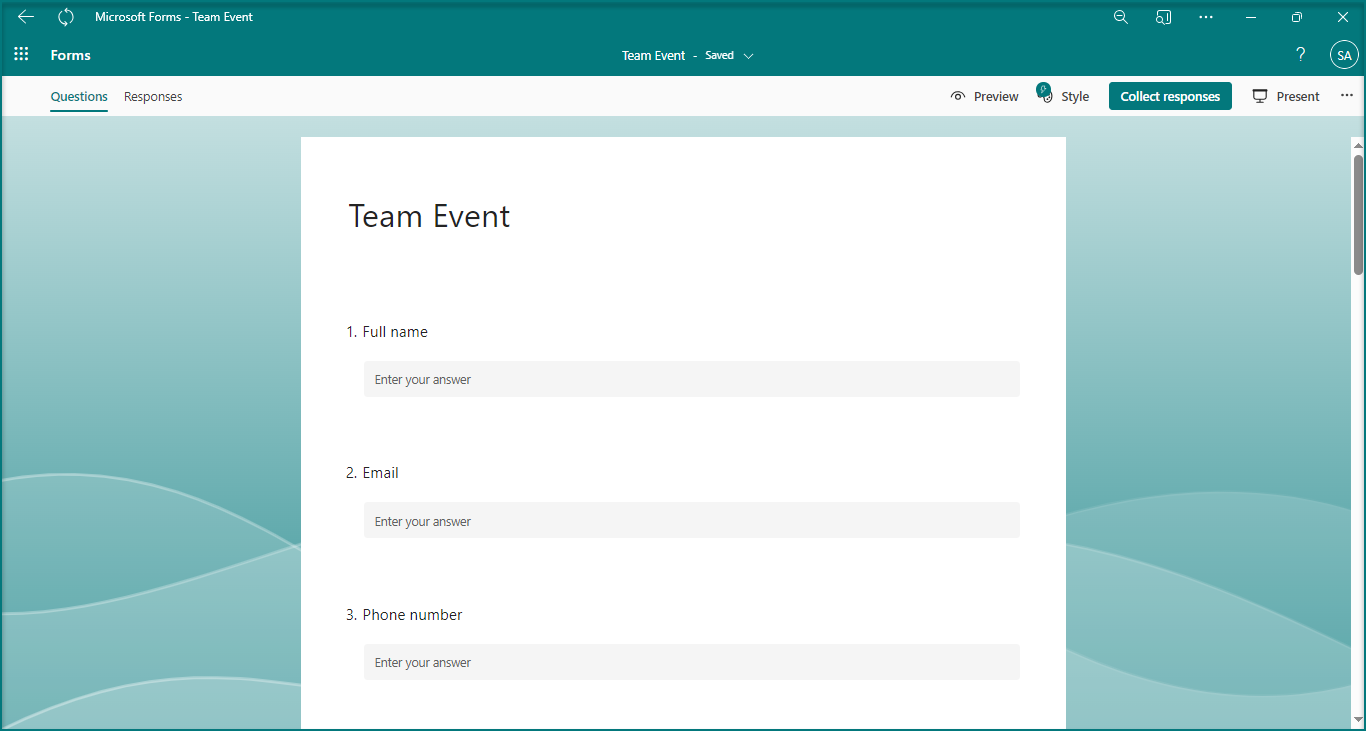Open the title bar three-dot menu

(1206, 17)
